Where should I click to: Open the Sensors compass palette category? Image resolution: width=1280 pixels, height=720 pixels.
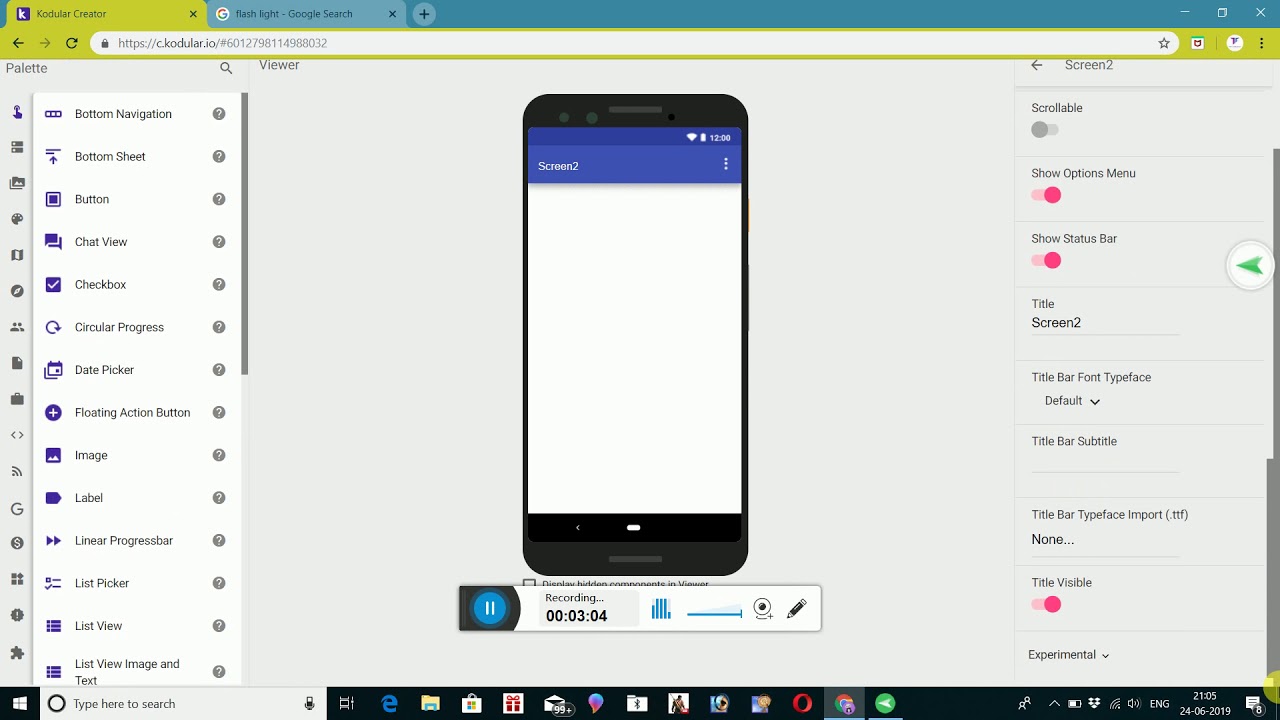17,291
